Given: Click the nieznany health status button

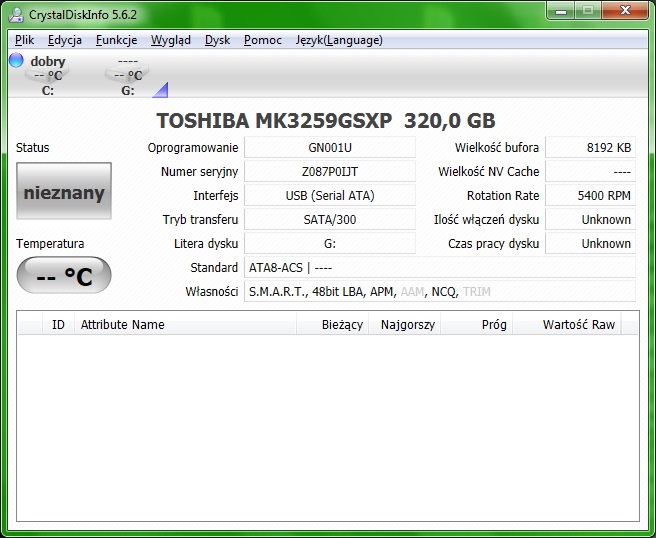Looking at the screenshot, I should pyautogui.click(x=64, y=191).
